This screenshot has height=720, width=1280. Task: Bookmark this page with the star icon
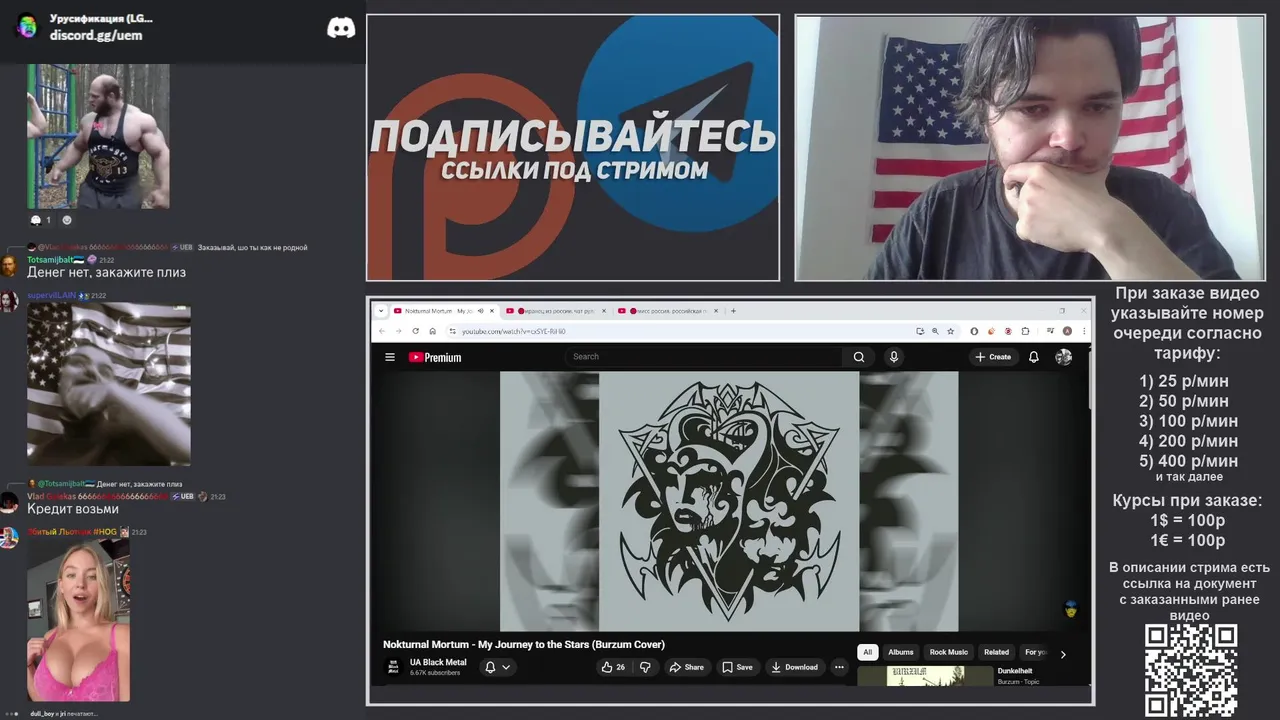click(950, 331)
